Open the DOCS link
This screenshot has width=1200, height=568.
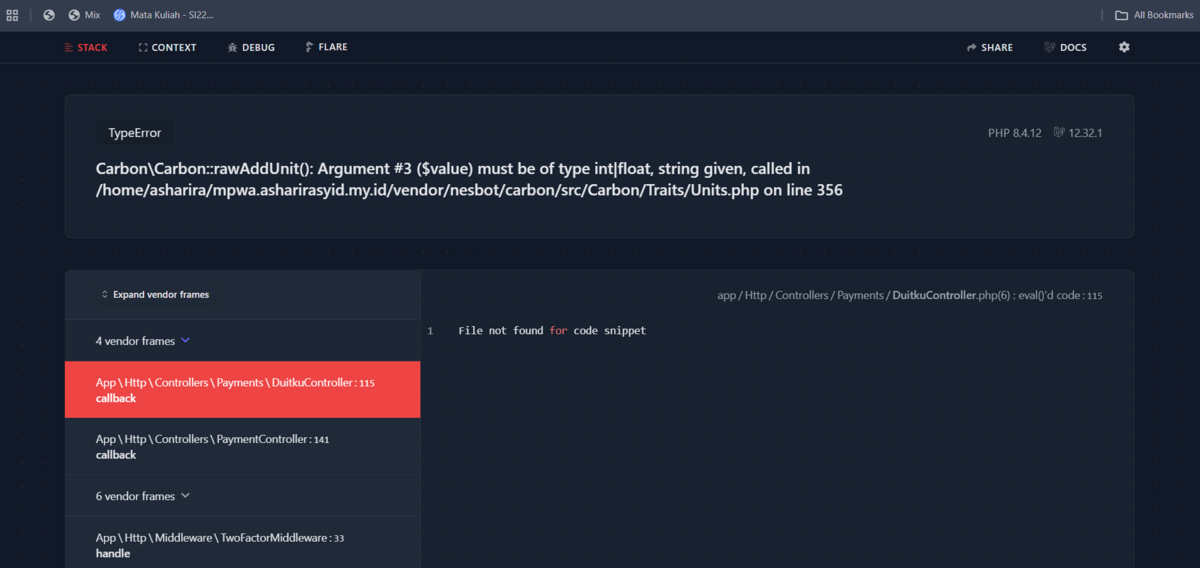point(1065,47)
